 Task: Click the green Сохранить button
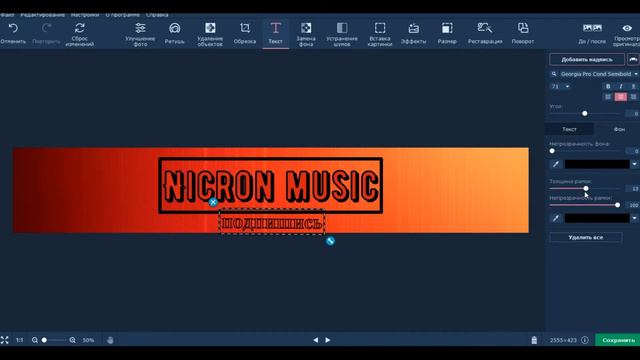(618, 340)
